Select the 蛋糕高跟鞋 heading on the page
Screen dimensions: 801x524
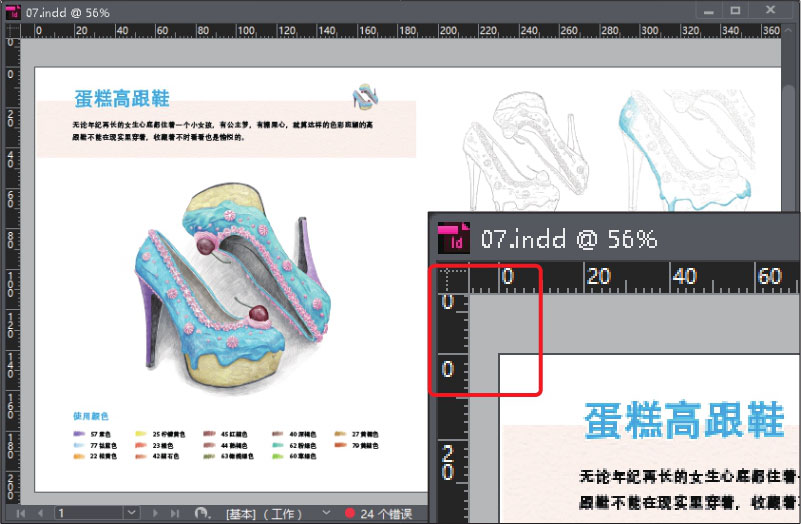click(122, 99)
